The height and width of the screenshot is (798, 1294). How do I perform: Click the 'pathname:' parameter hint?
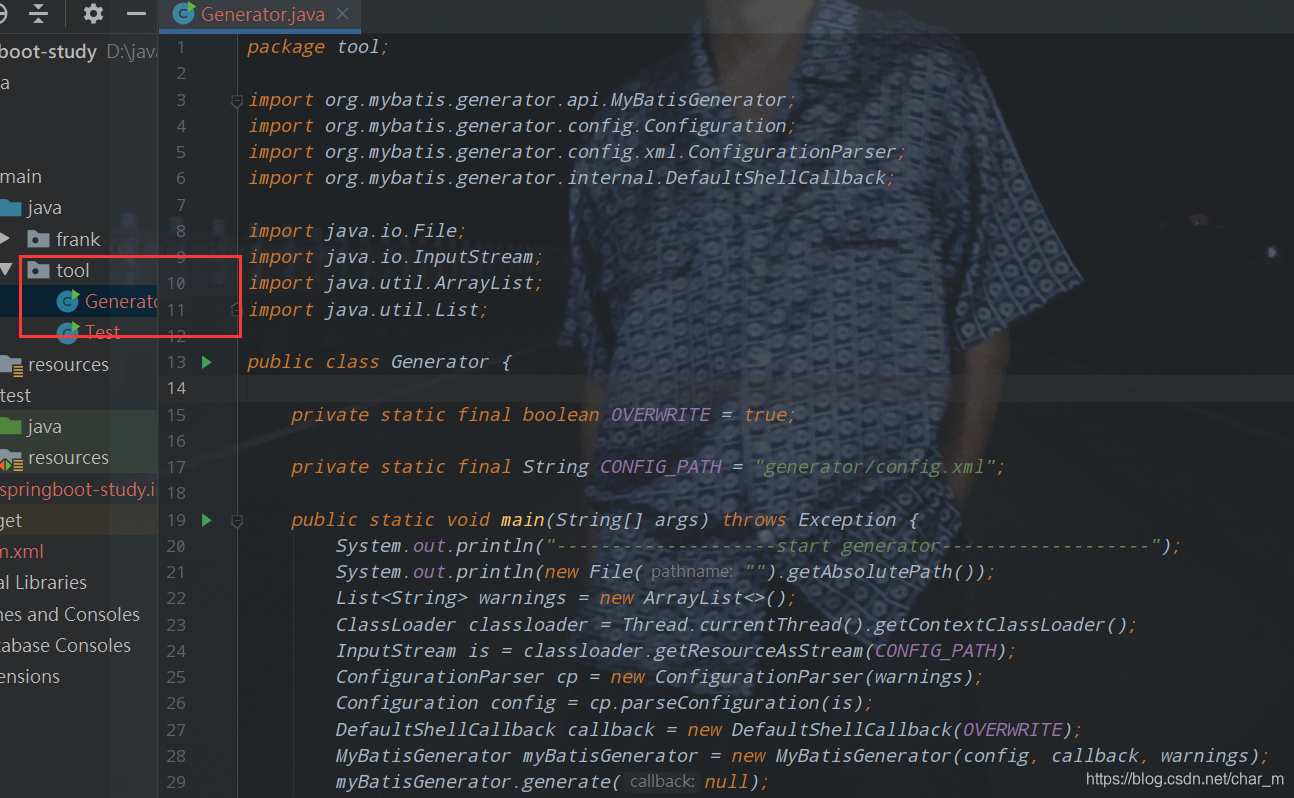coord(691,572)
